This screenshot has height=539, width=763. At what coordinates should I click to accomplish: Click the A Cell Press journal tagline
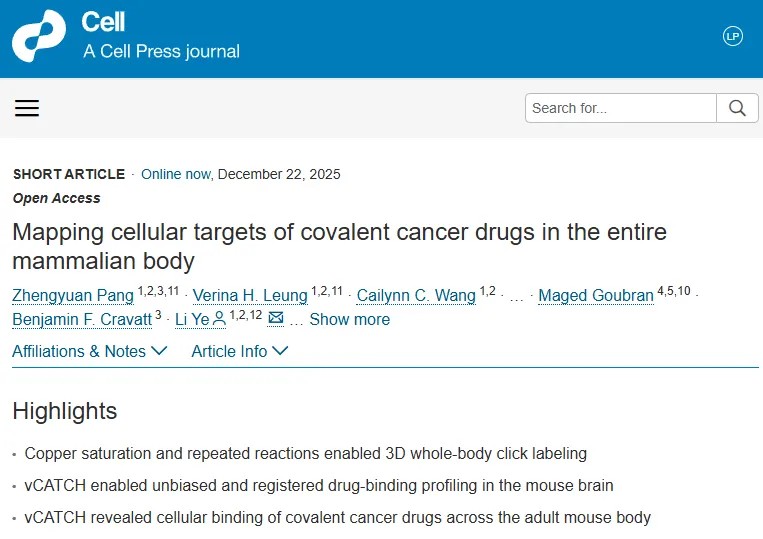tap(161, 51)
